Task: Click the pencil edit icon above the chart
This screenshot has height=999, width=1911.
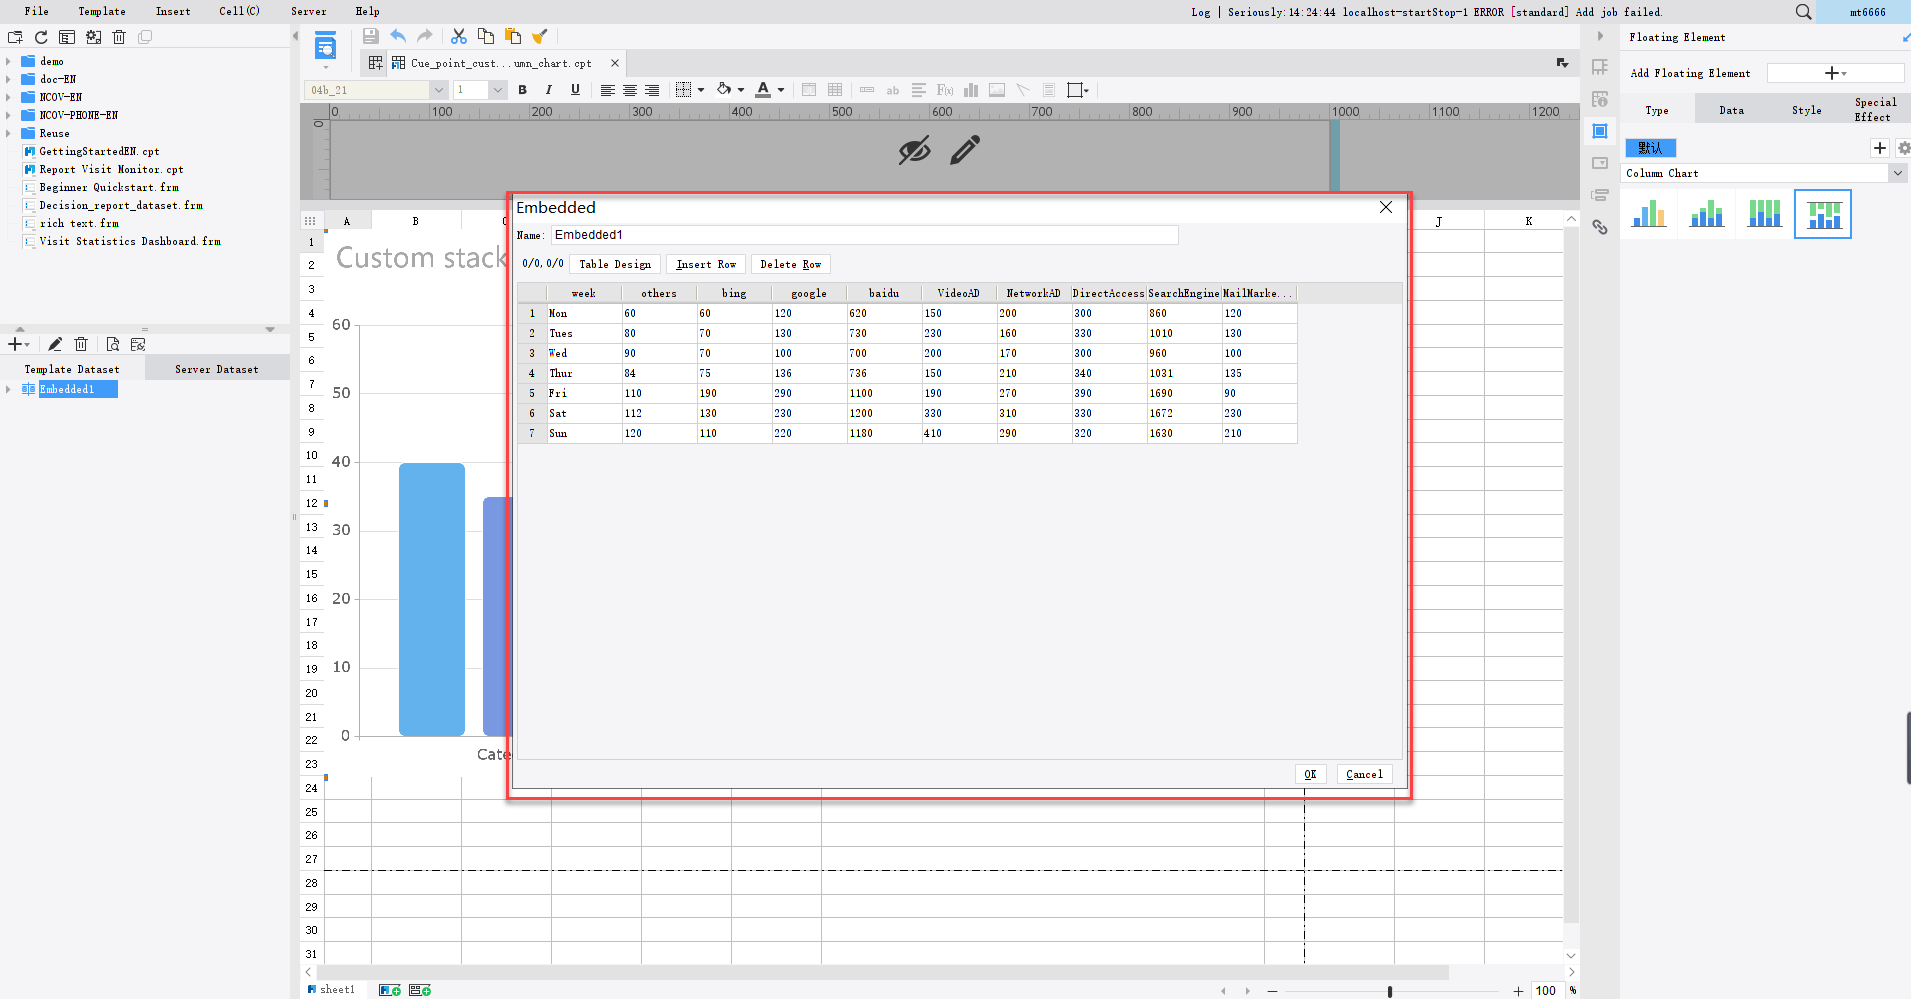Action: click(x=965, y=150)
